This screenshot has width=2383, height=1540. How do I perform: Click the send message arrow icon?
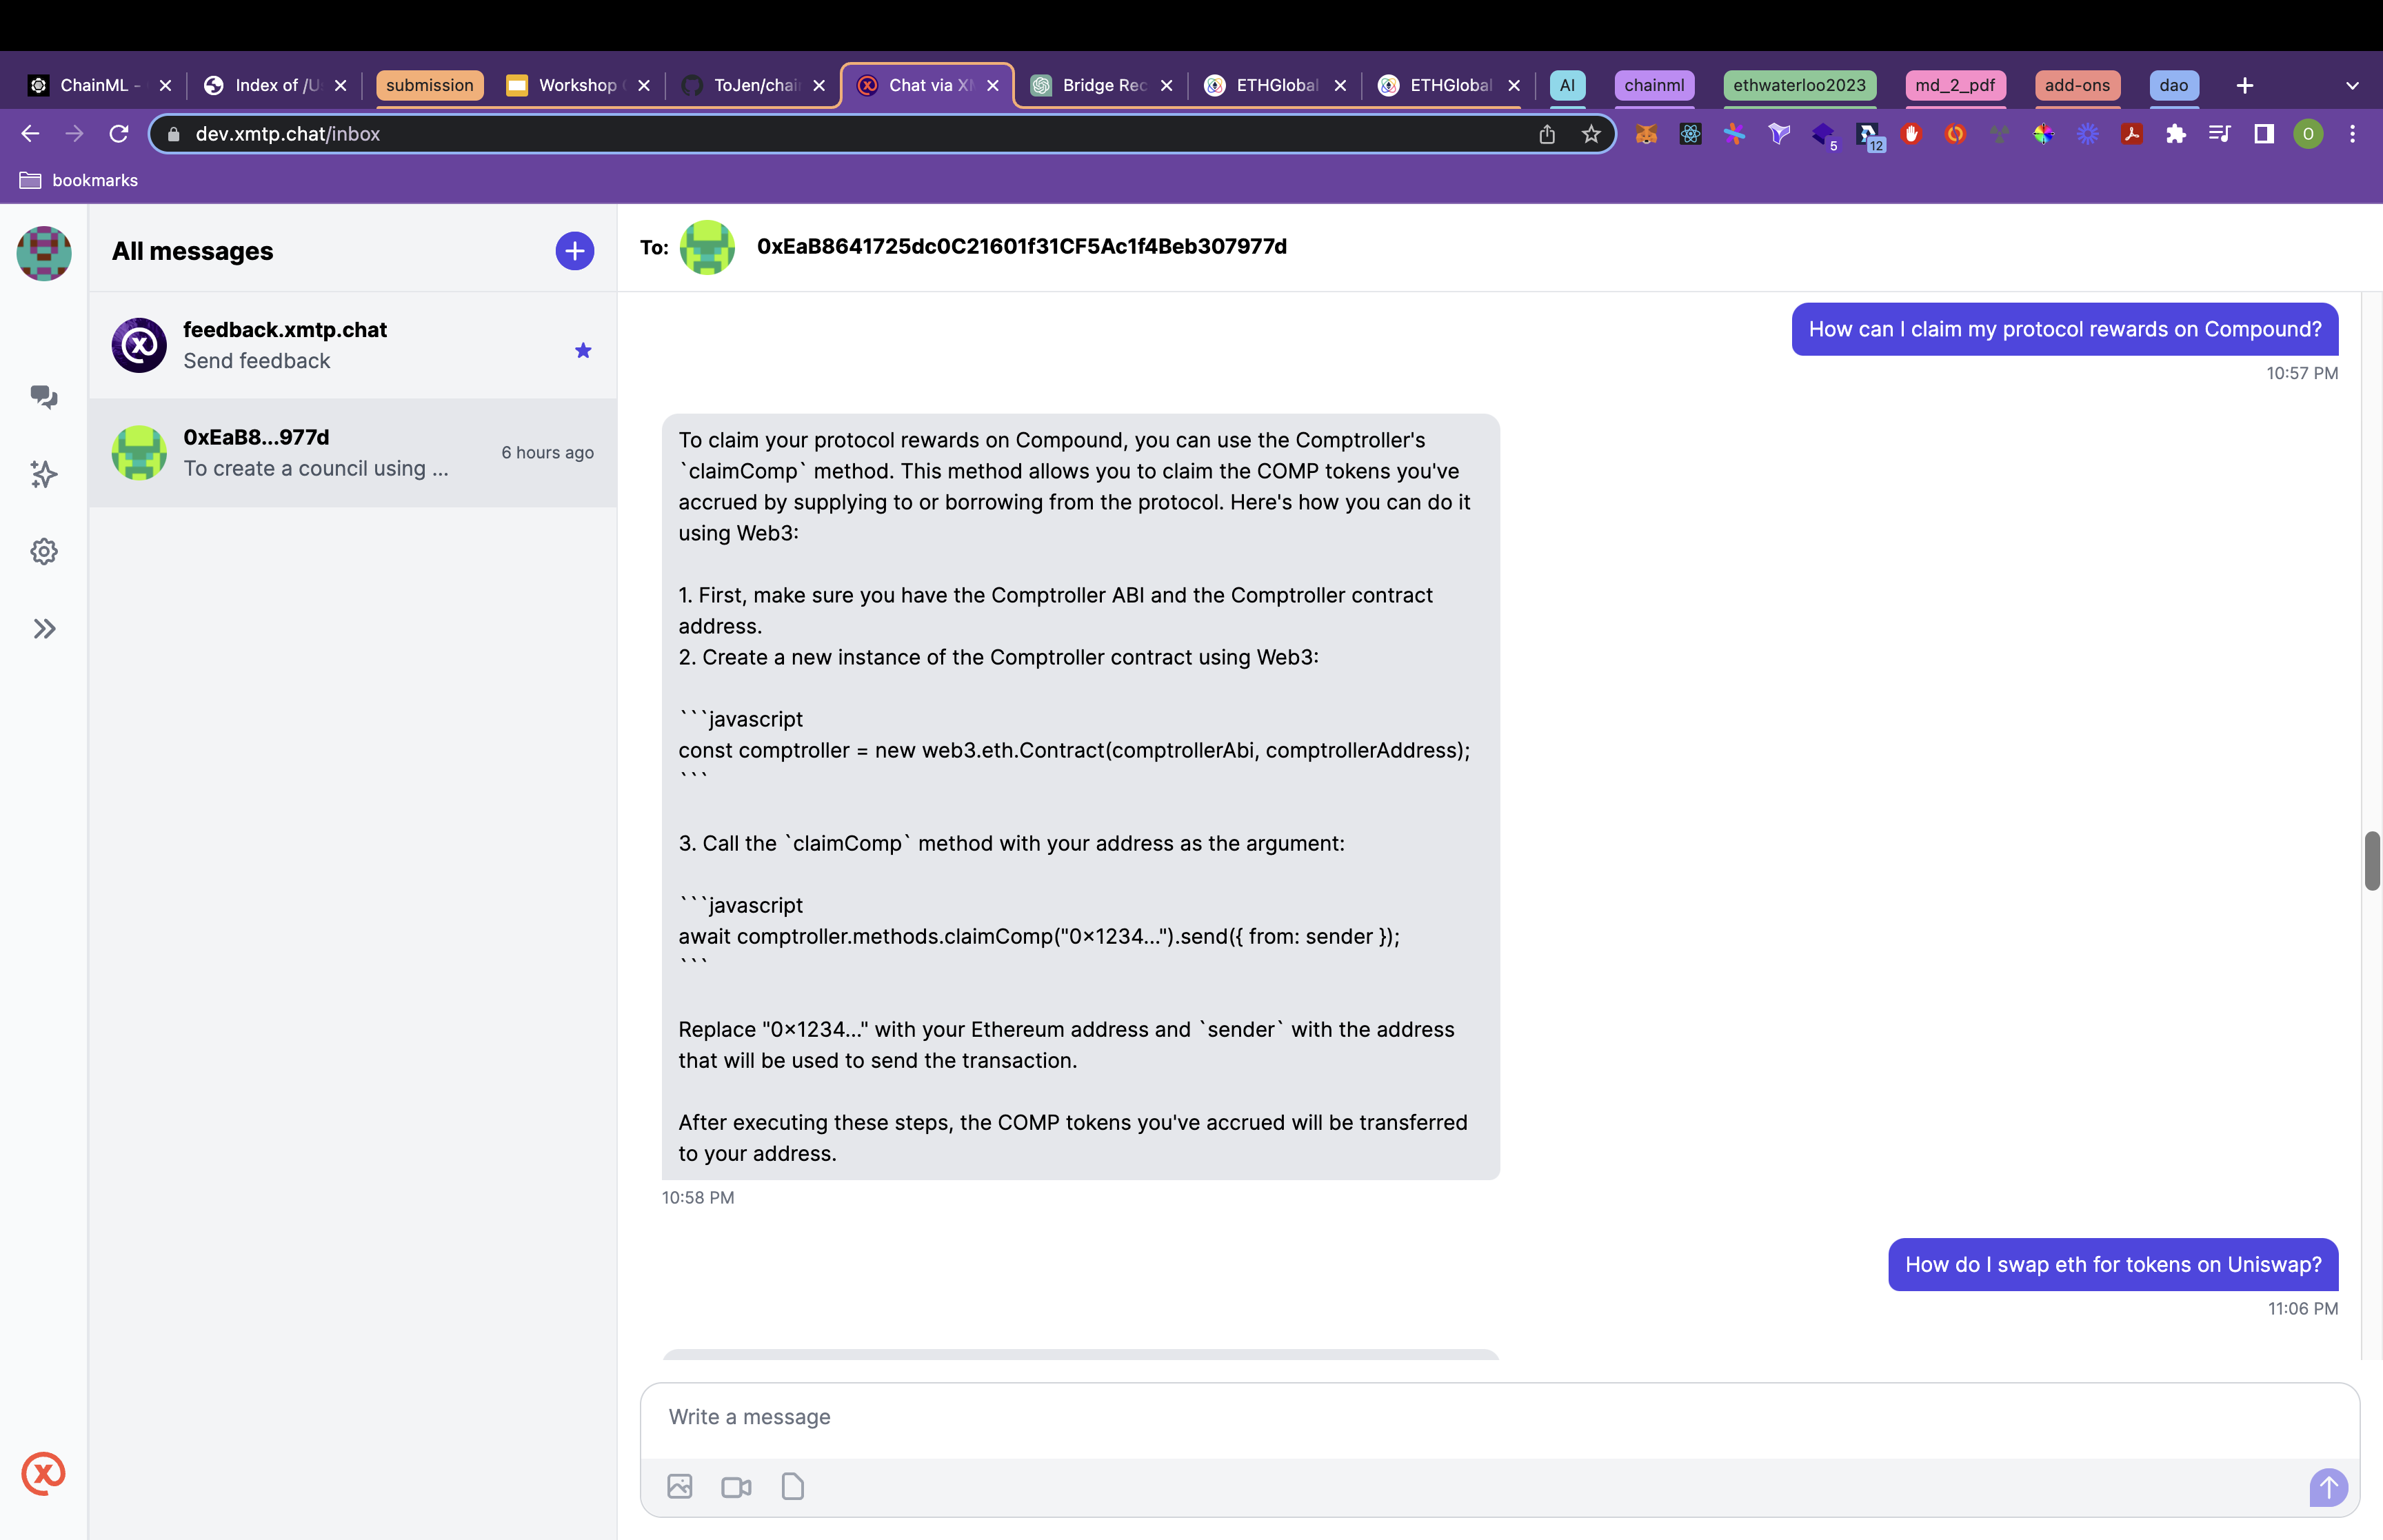[2331, 1488]
